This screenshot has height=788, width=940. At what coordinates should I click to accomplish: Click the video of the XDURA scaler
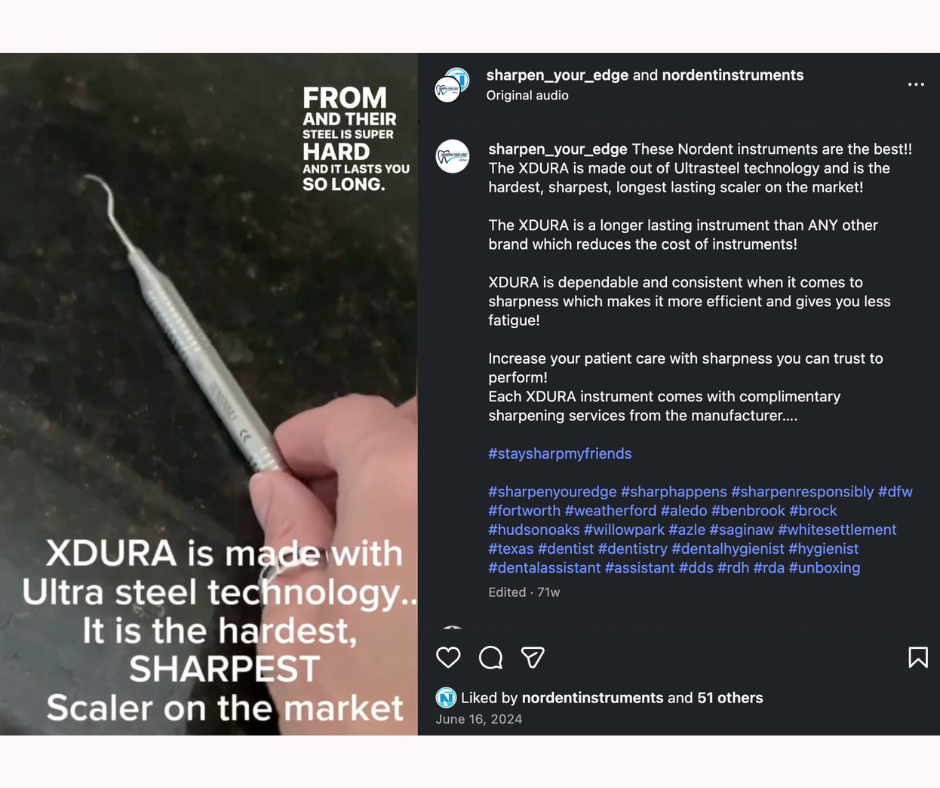click(x=209, y=394)
